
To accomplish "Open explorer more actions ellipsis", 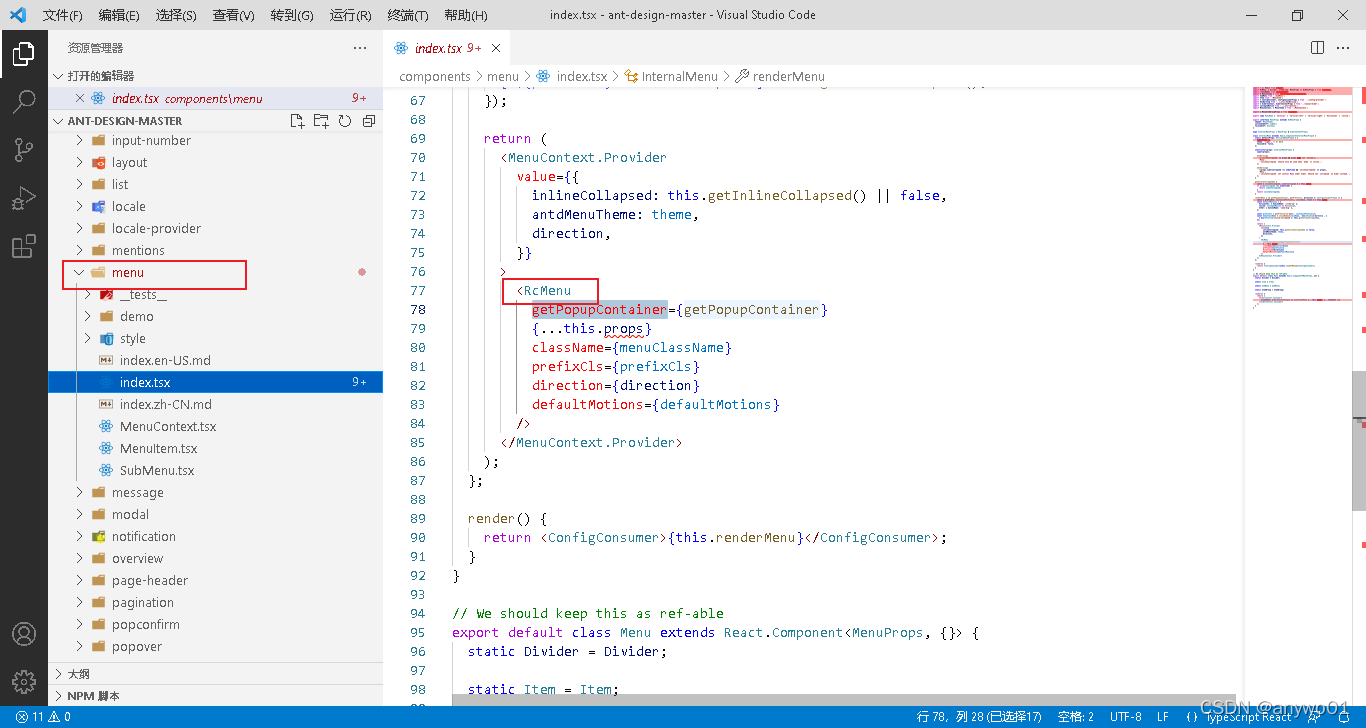I will (x=360, y=48).
